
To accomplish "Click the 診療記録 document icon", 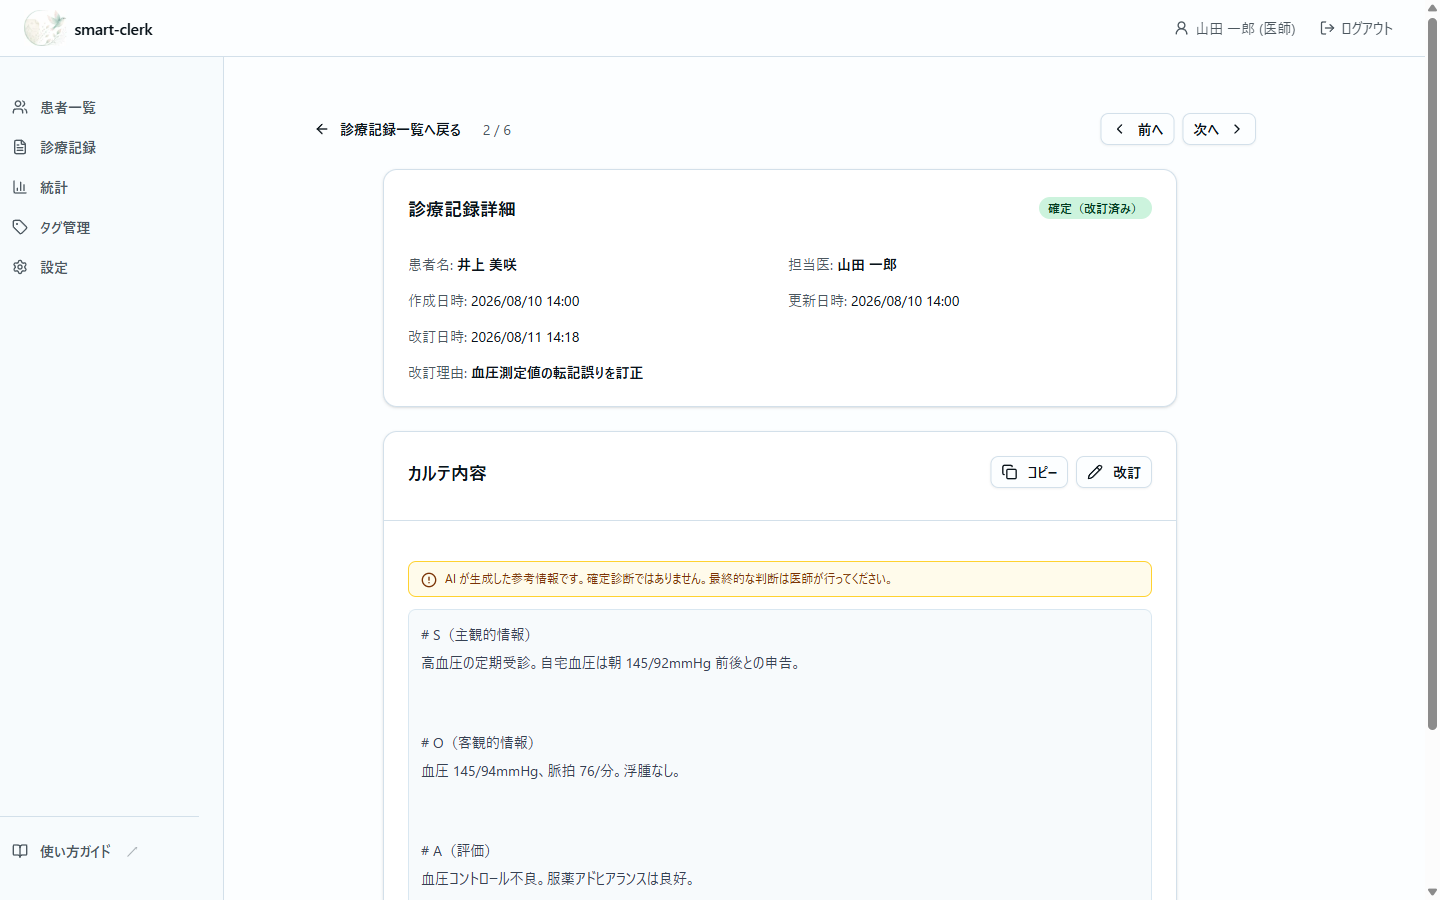I will [x=20, y=147].
